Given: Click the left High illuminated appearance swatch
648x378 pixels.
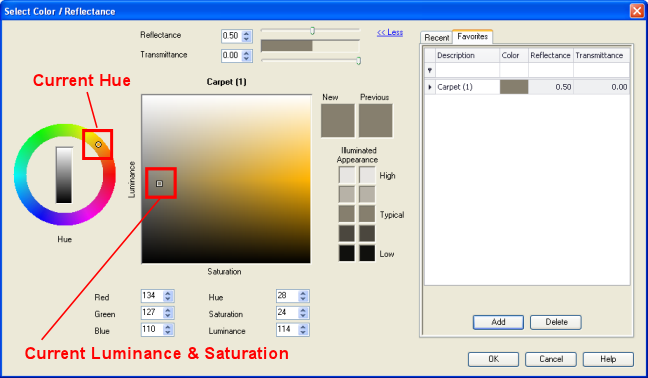Looking at the screenshot, I should pyautogui.click(x=347, y=175).
